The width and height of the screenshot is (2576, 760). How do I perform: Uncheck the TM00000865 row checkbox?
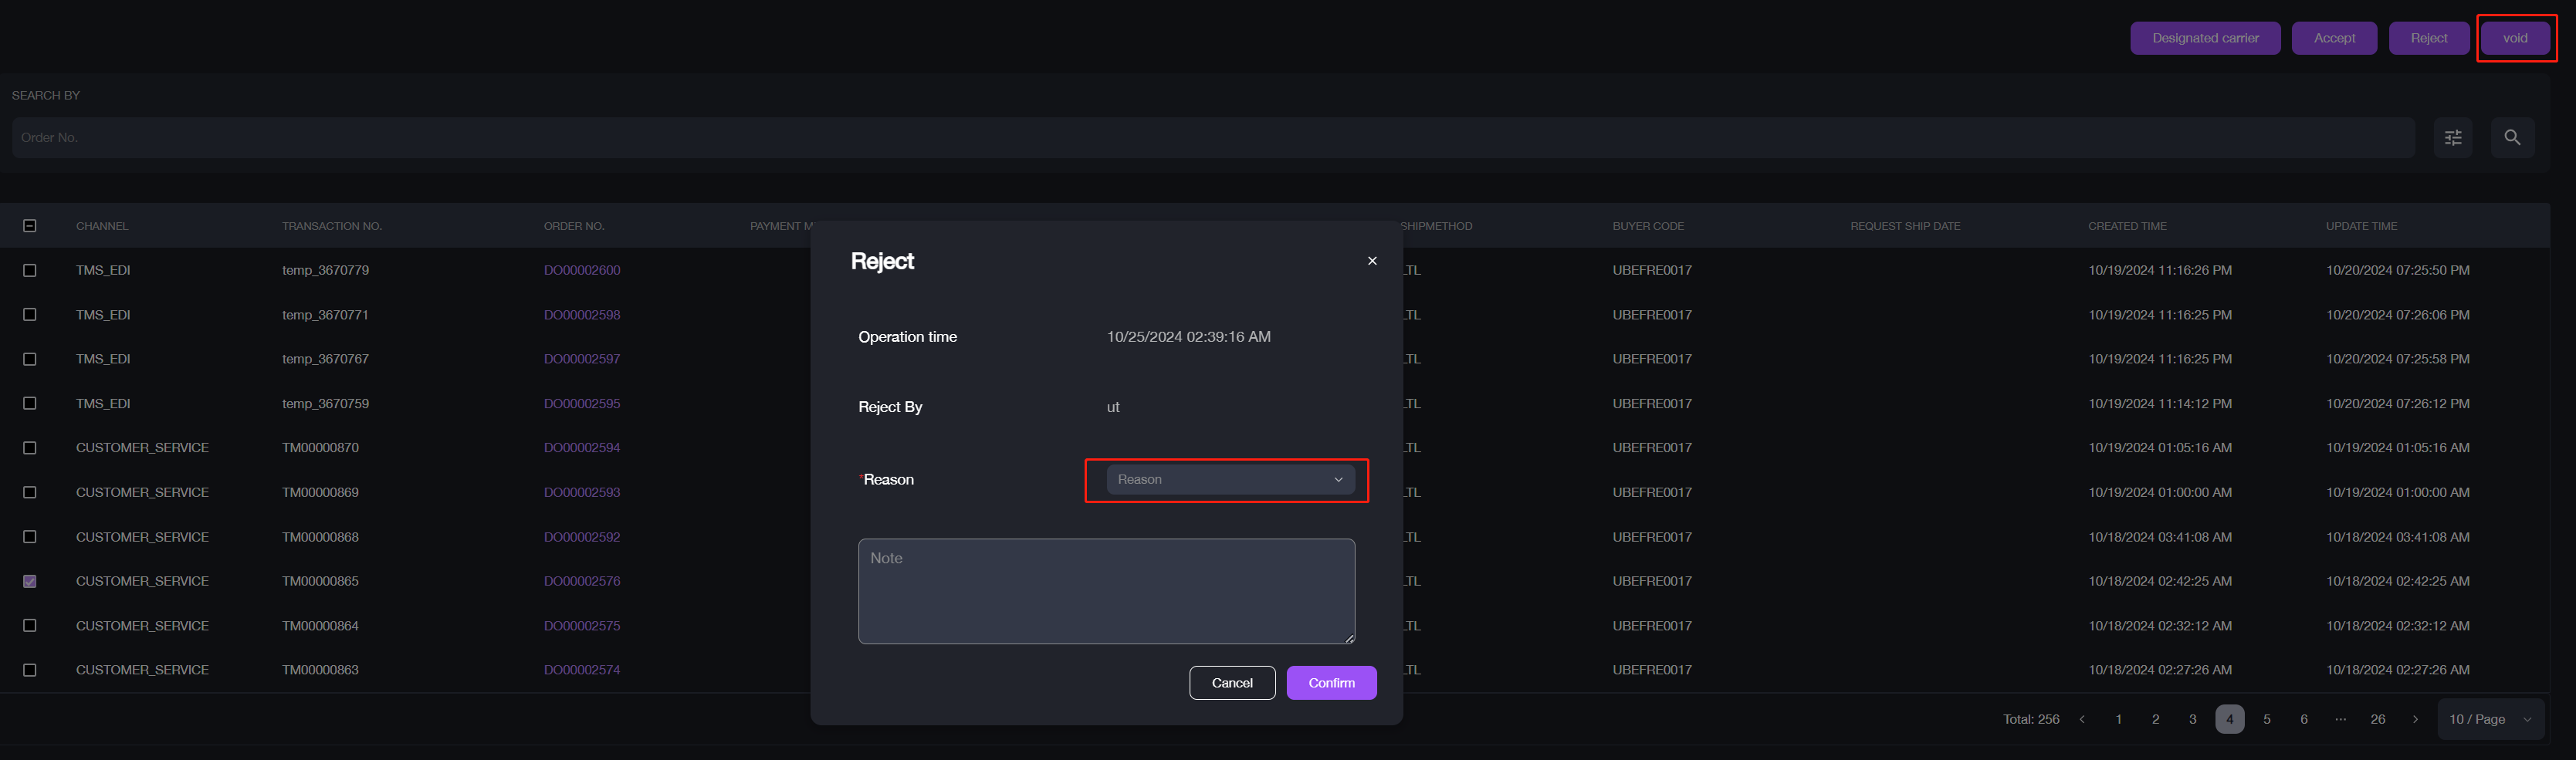[30, 581]
